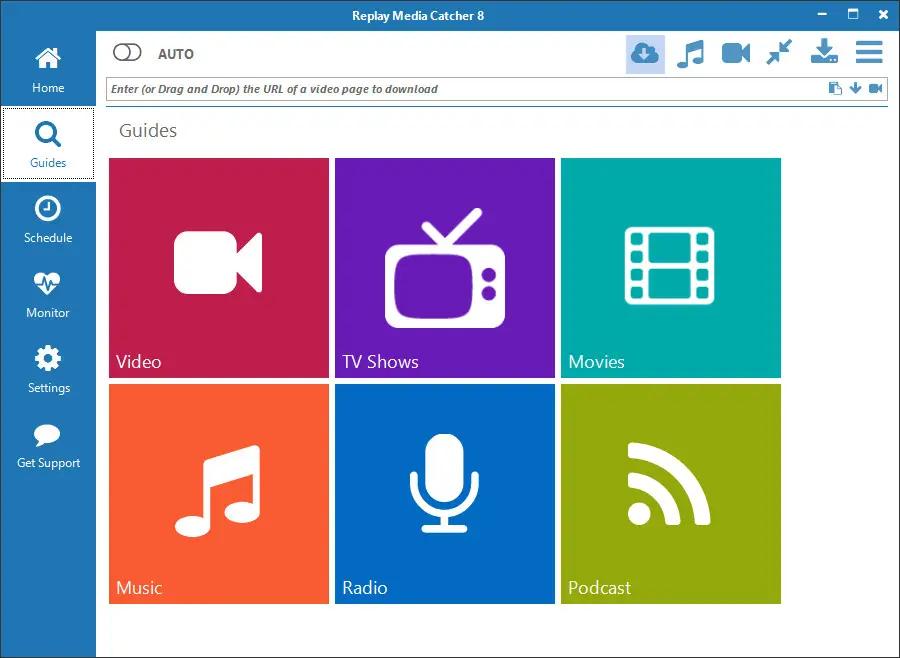Screen dimensions: 900x658
Task: Open the hamburger main menu
Action: [x=869, y=52]
